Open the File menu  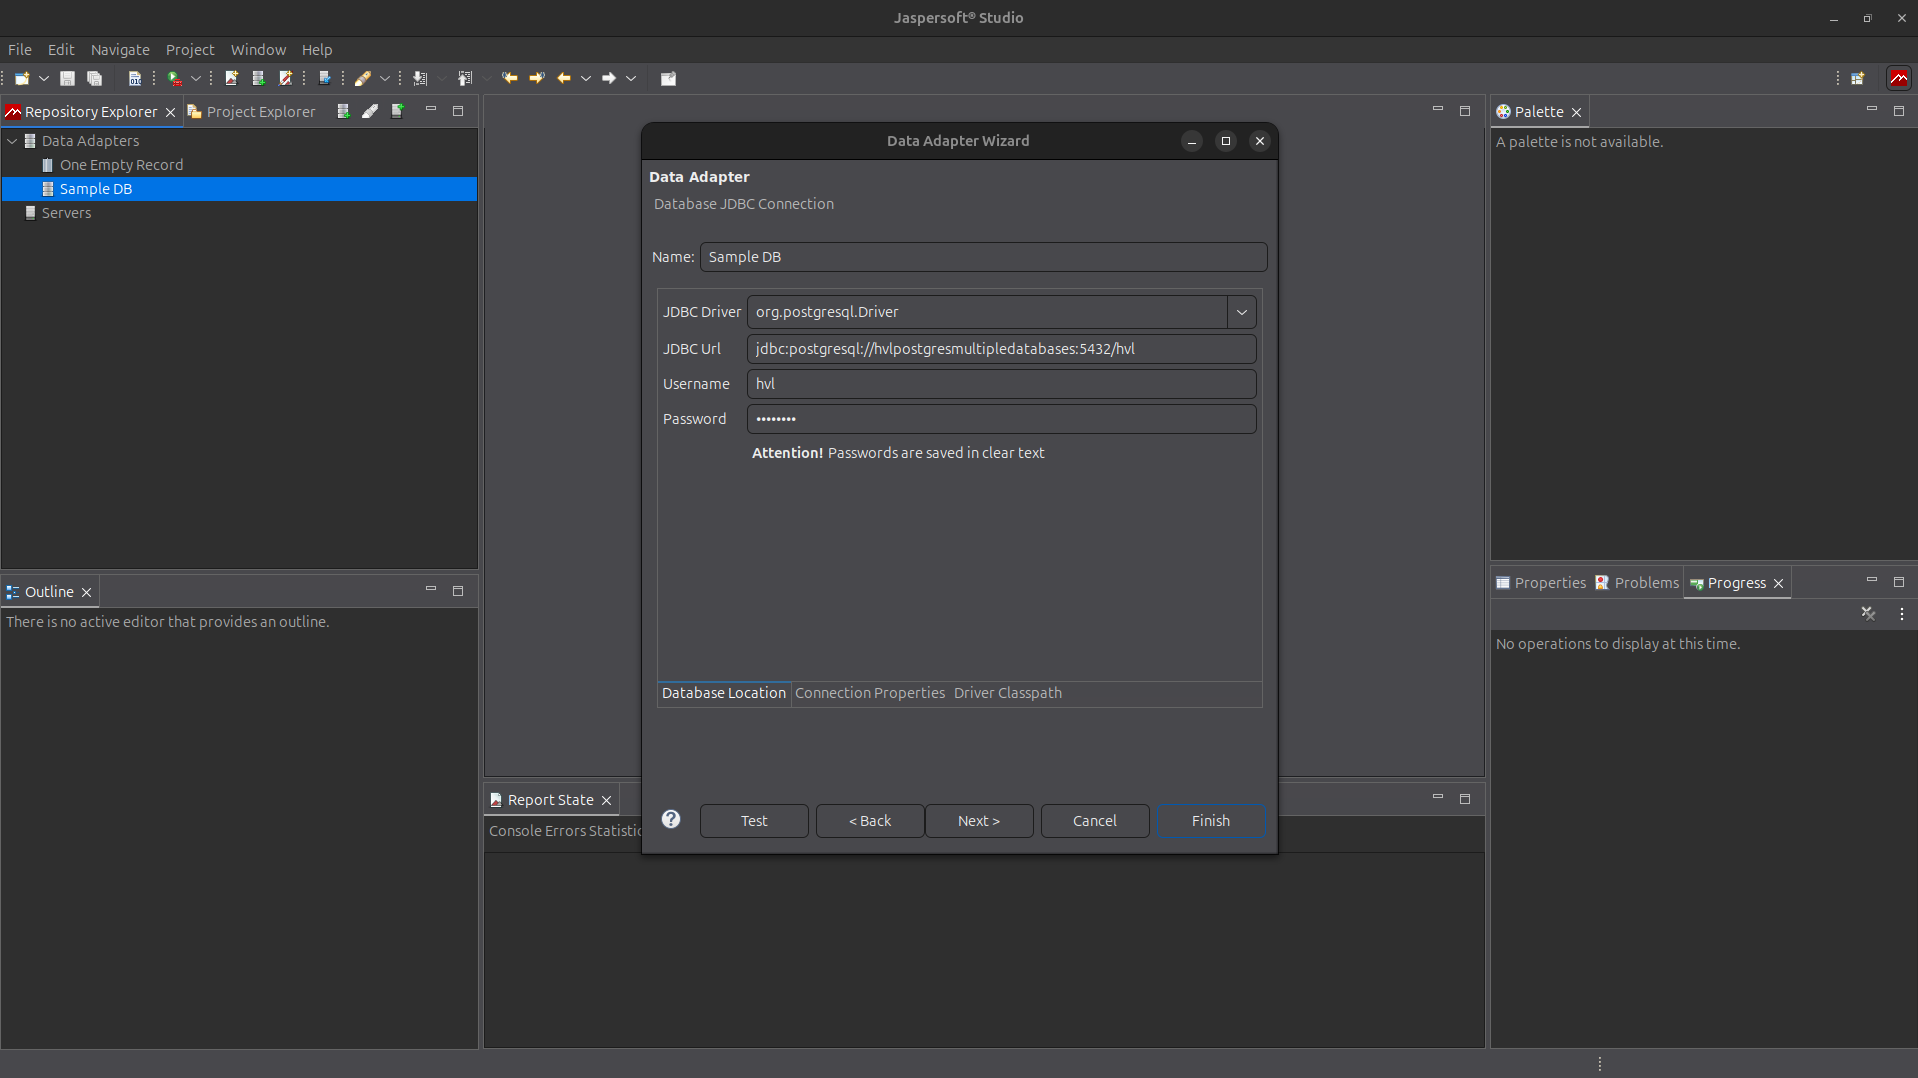(20, 50)
